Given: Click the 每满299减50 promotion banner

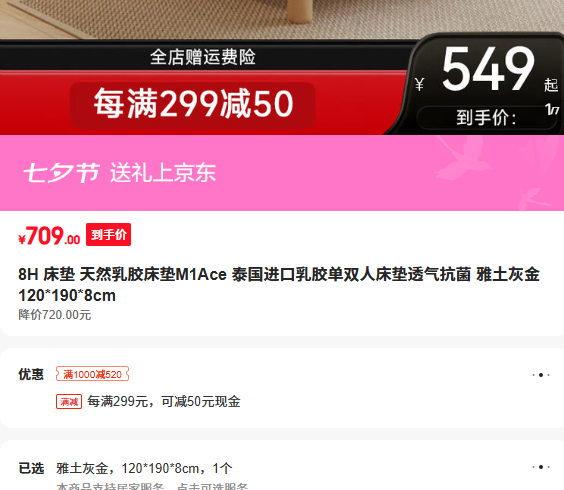Looking at the screenshot, I should pos(193,104).
